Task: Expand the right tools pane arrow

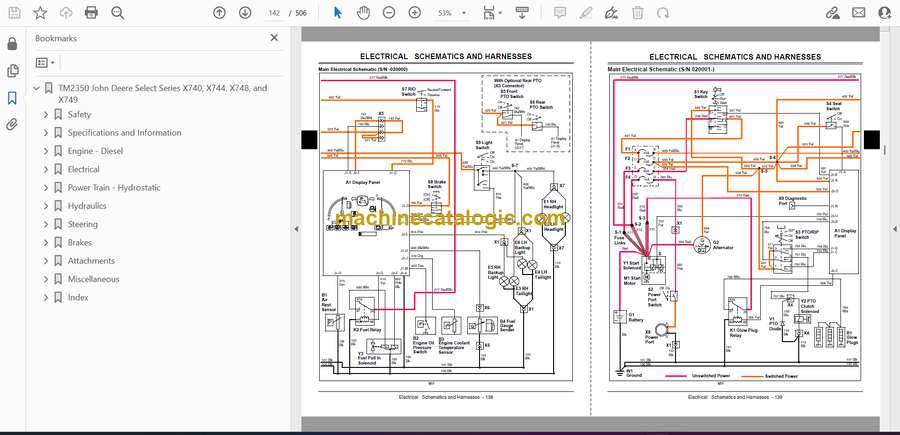Action: point(895,229)
